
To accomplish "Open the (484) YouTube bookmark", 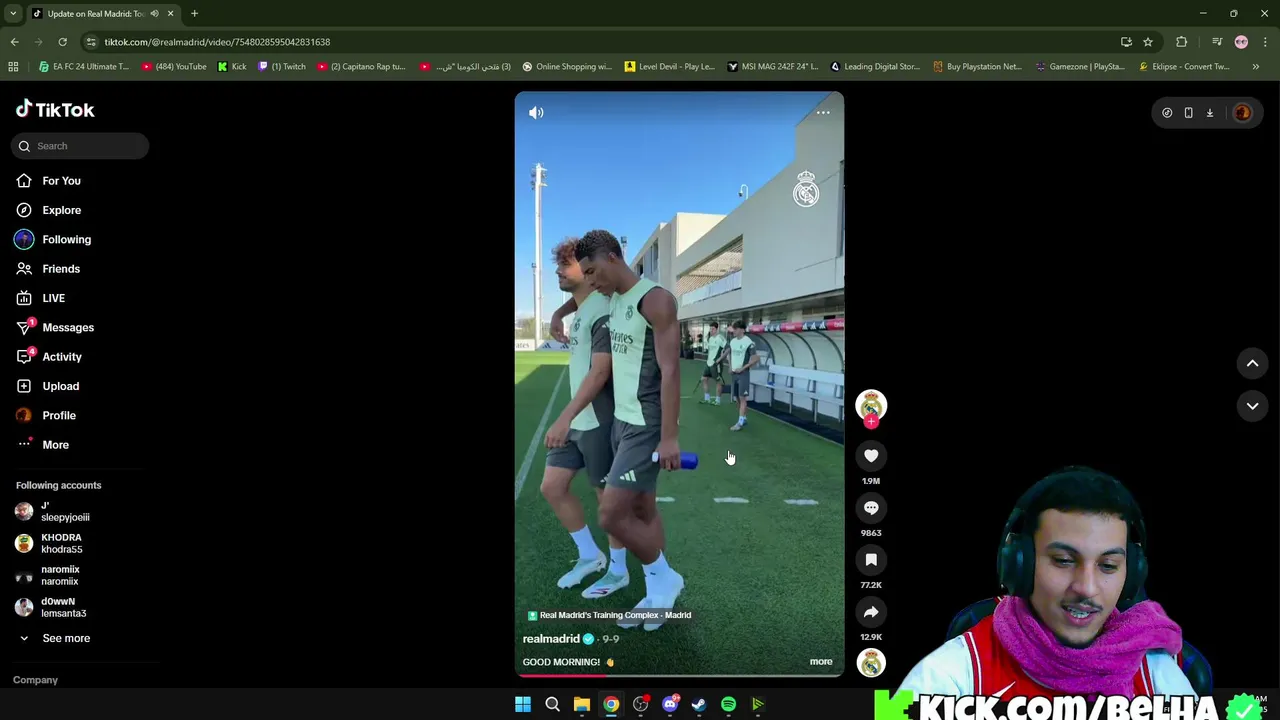I will [x=174, y=67].
